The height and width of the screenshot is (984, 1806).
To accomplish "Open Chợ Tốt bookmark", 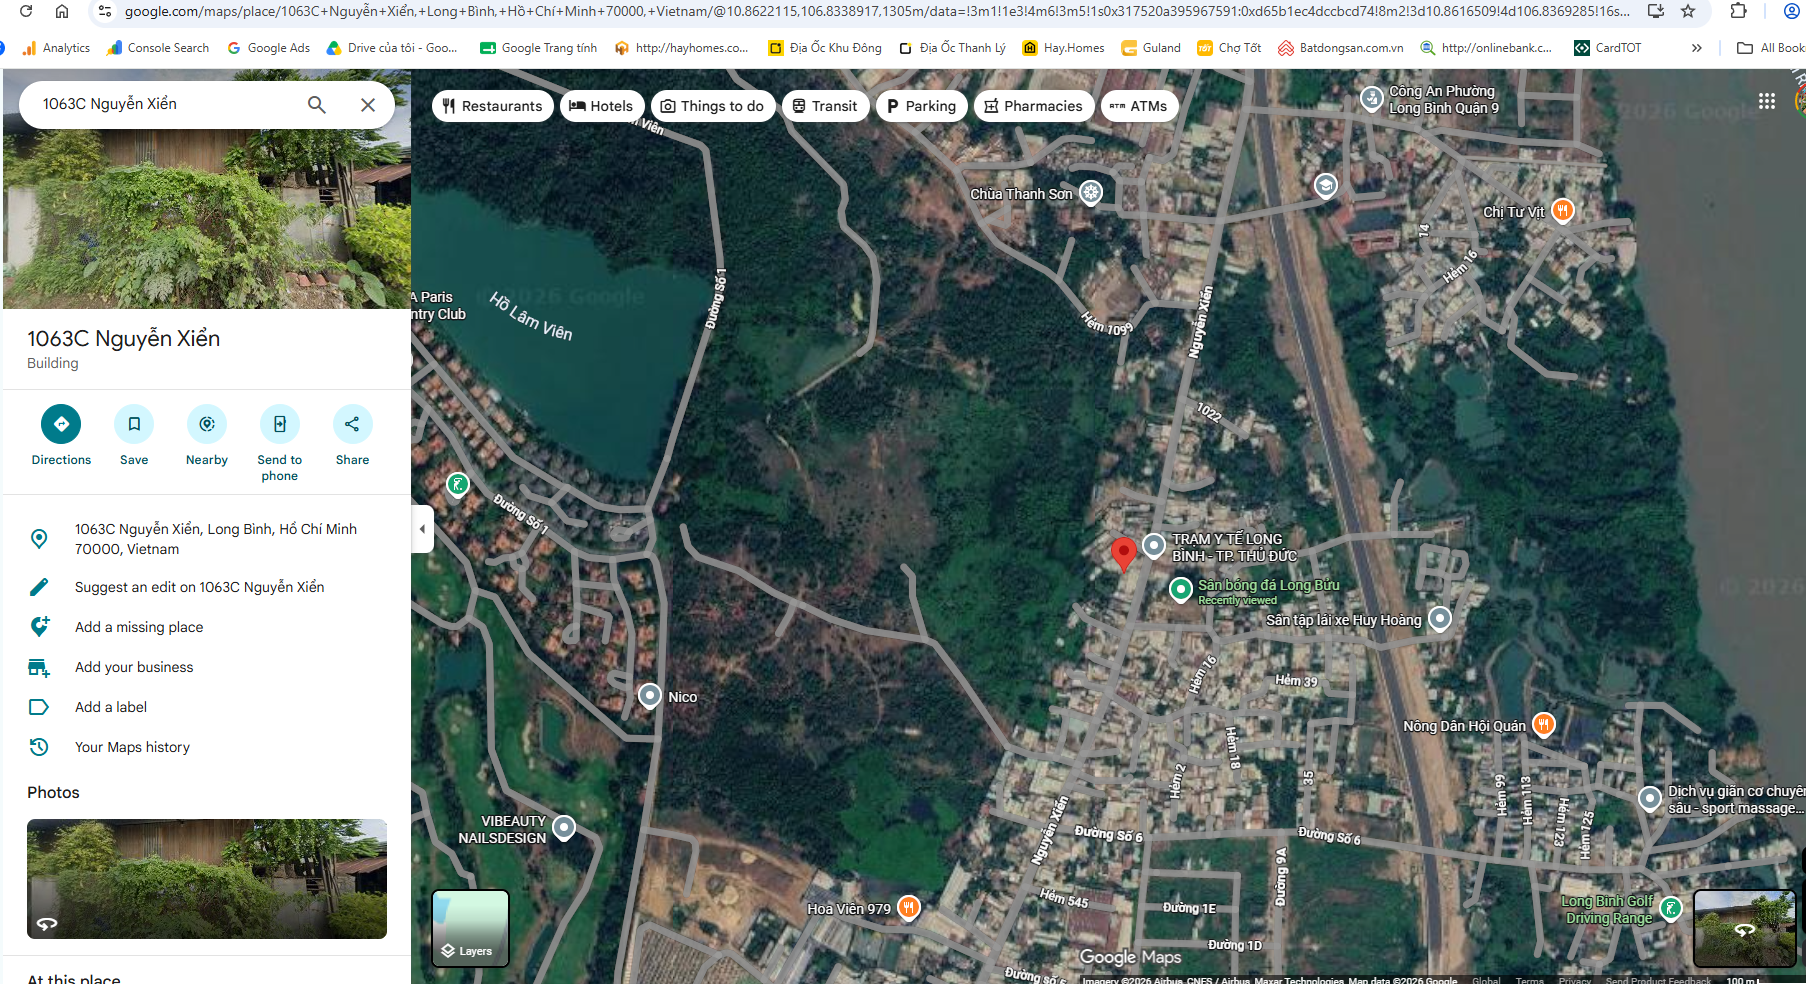I will [1229, 48].
